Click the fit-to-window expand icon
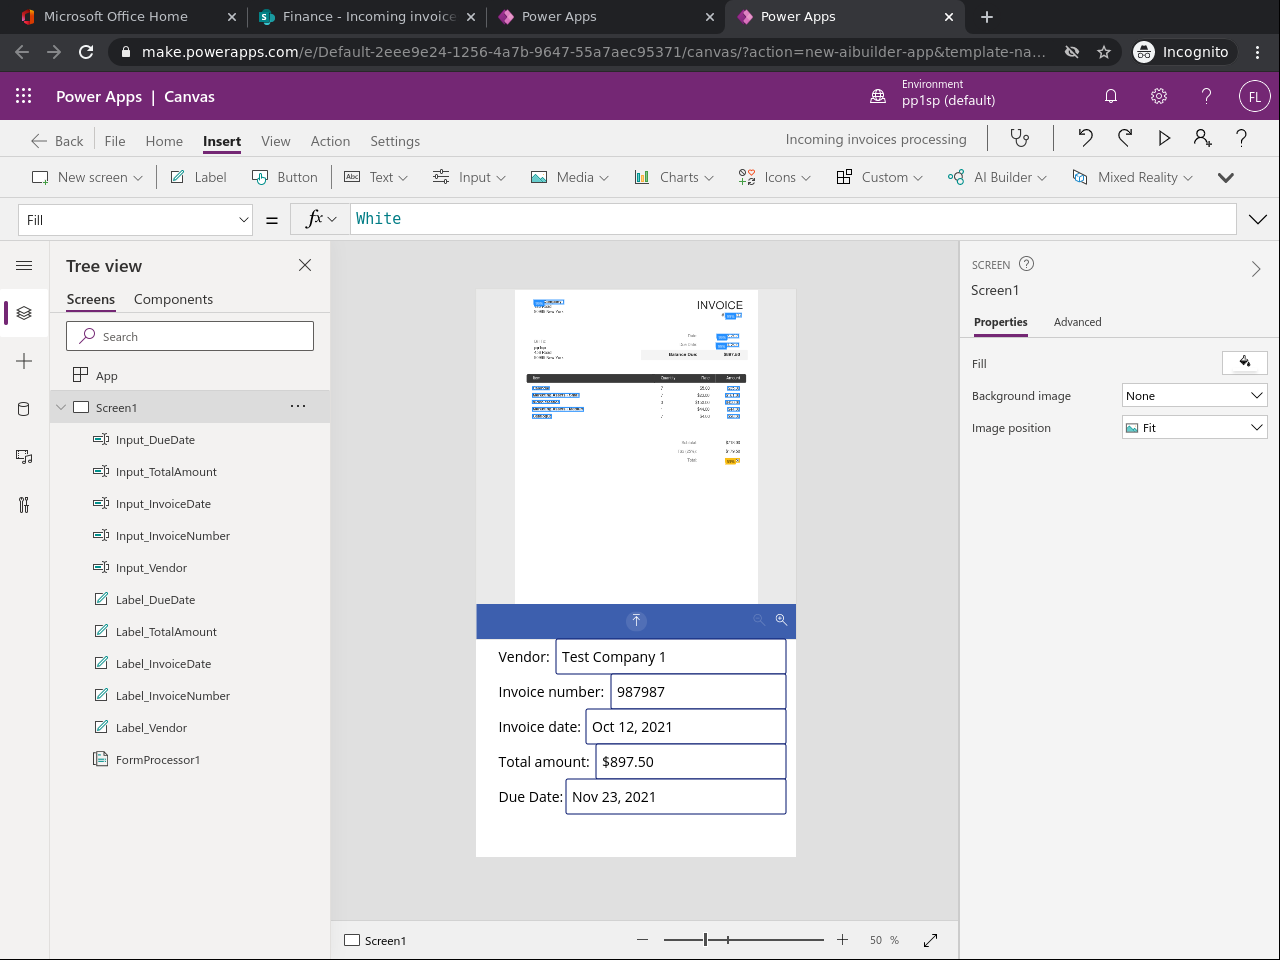The height and width of the screenshot is (960, 1280). [930, 940]
